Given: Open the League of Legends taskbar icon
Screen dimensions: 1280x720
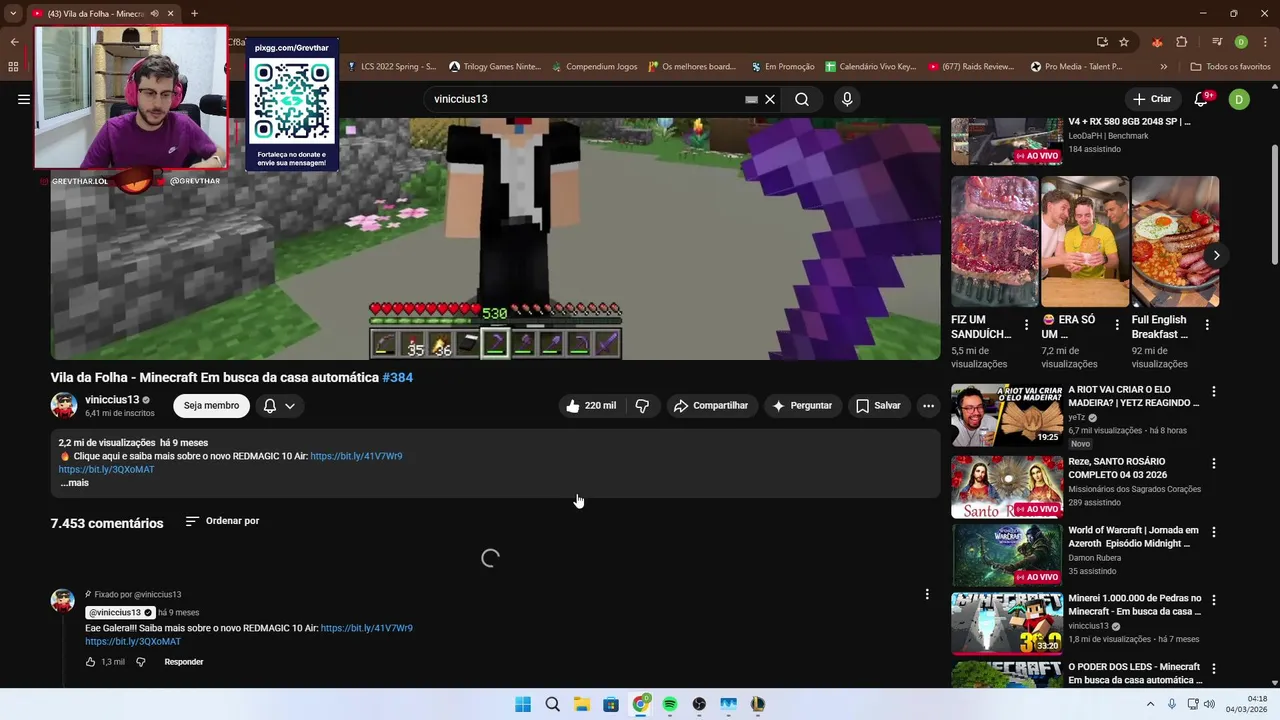Looking at the screenshot, I should (x=758, y=704).
